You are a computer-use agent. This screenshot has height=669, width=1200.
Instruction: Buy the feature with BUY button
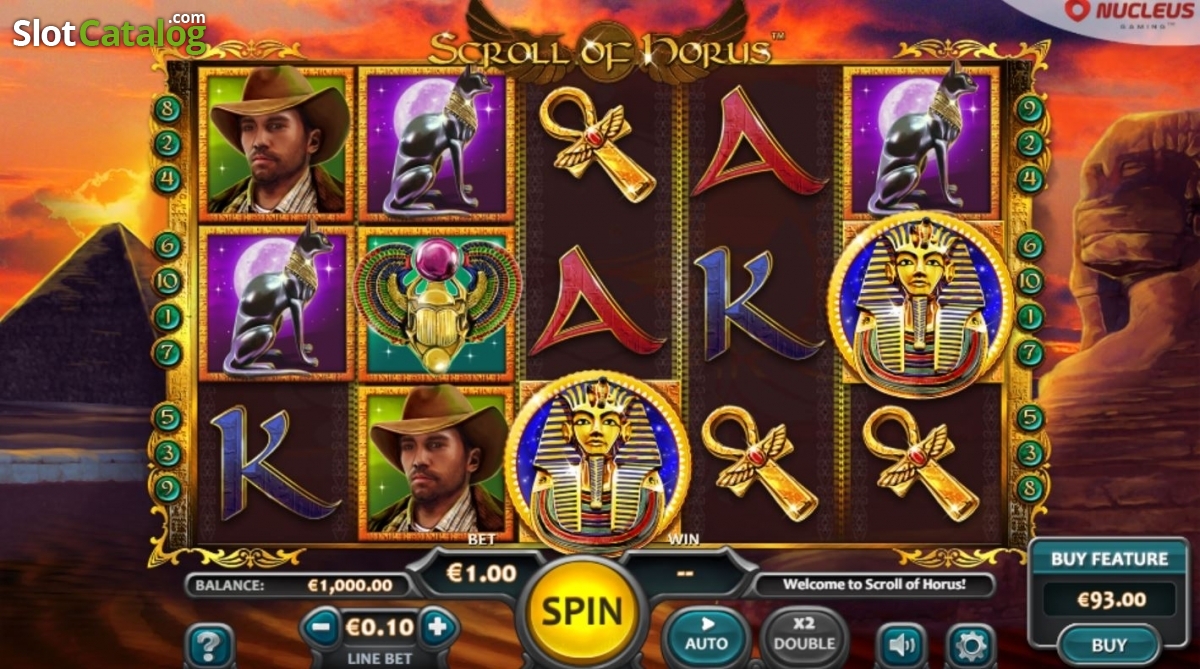click(x=1108, y=645)
